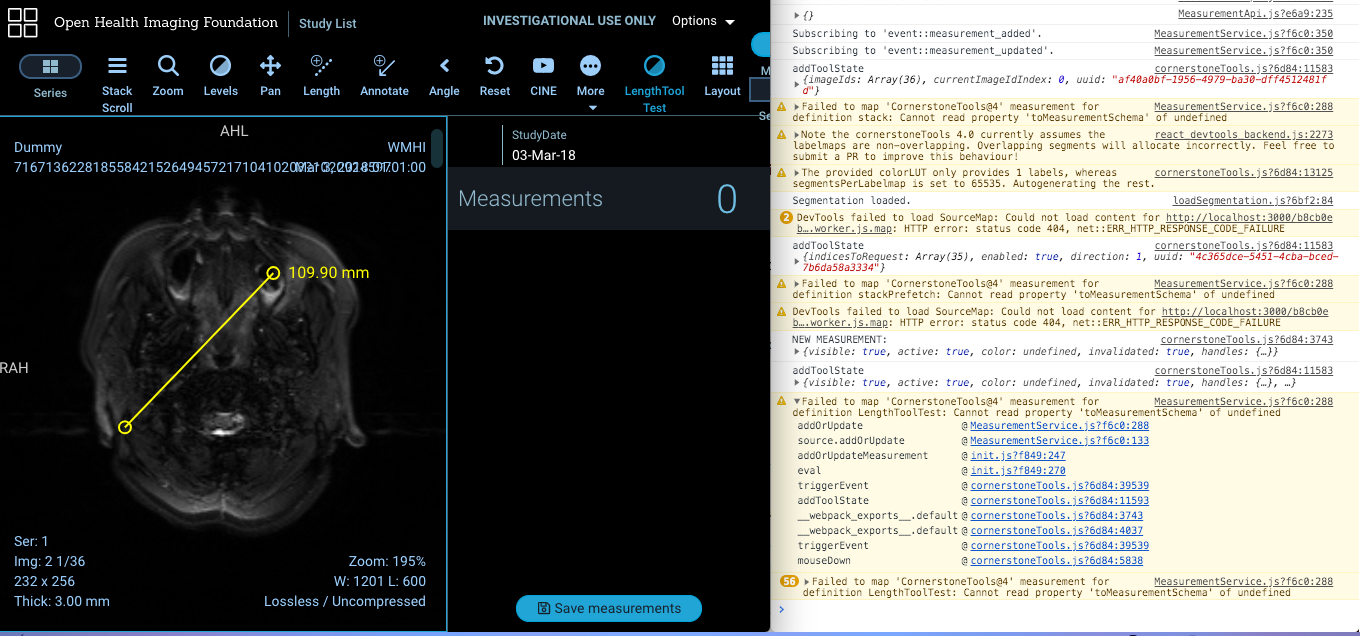This screenshot has height=636, width=1360.
Task: Select the Levels tool
Action: click(x=220, y=76)
